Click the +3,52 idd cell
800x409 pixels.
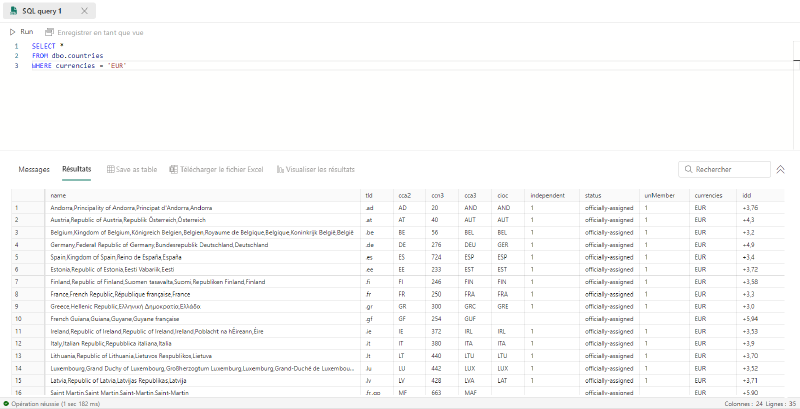click(761, 368)
